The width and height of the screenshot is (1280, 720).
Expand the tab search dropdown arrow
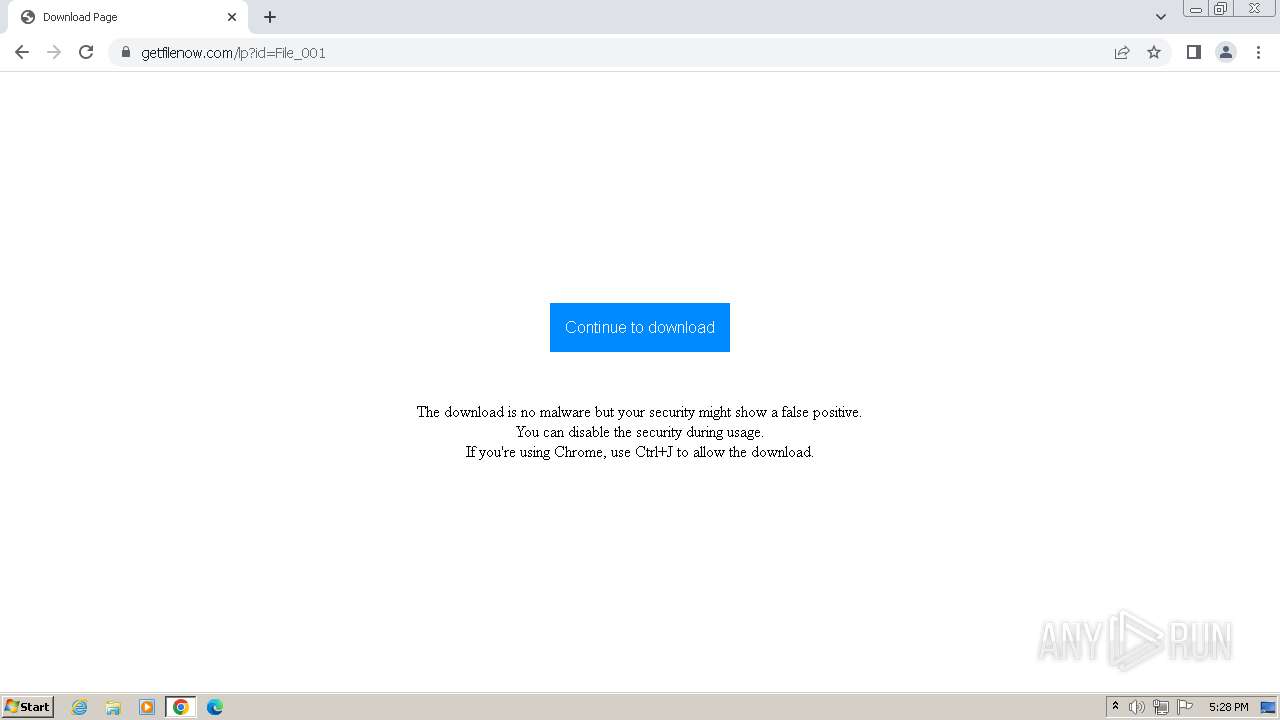1160,17
